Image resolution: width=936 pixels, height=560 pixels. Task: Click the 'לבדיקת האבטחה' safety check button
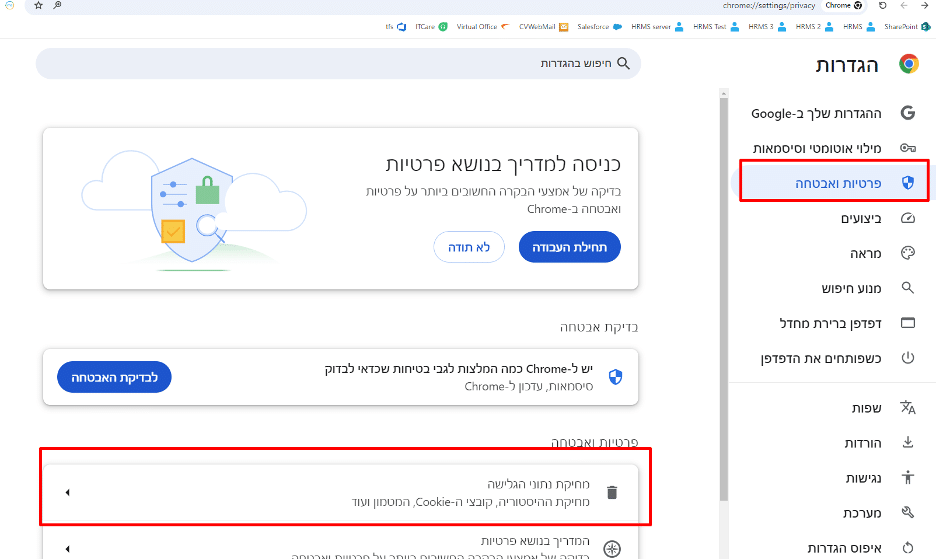(114, 377)
